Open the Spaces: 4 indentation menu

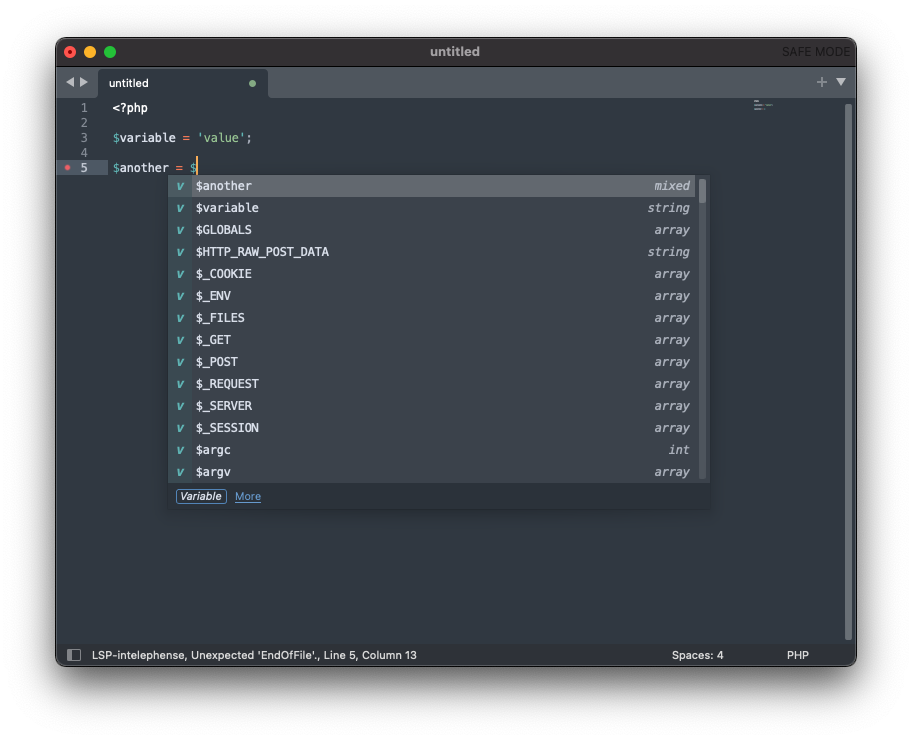[x=697, y=655]
